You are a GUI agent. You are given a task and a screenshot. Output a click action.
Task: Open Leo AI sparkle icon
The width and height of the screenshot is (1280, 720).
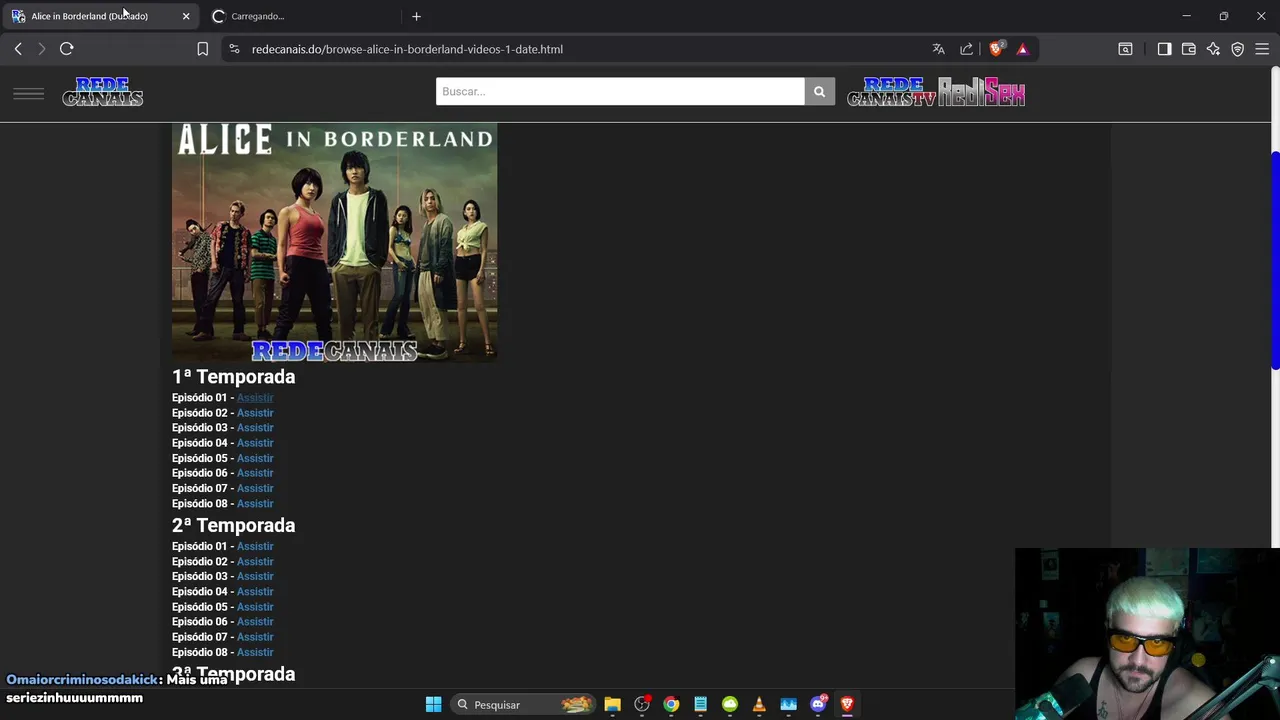pyautogui.click(x=1213, y=49)
